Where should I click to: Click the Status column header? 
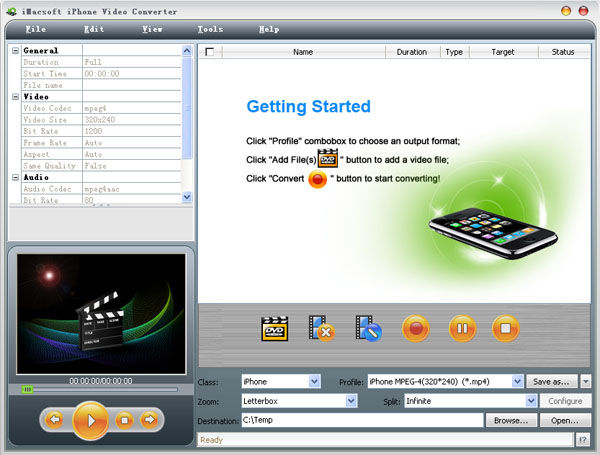pyautogui.click(x=563, y=52)
